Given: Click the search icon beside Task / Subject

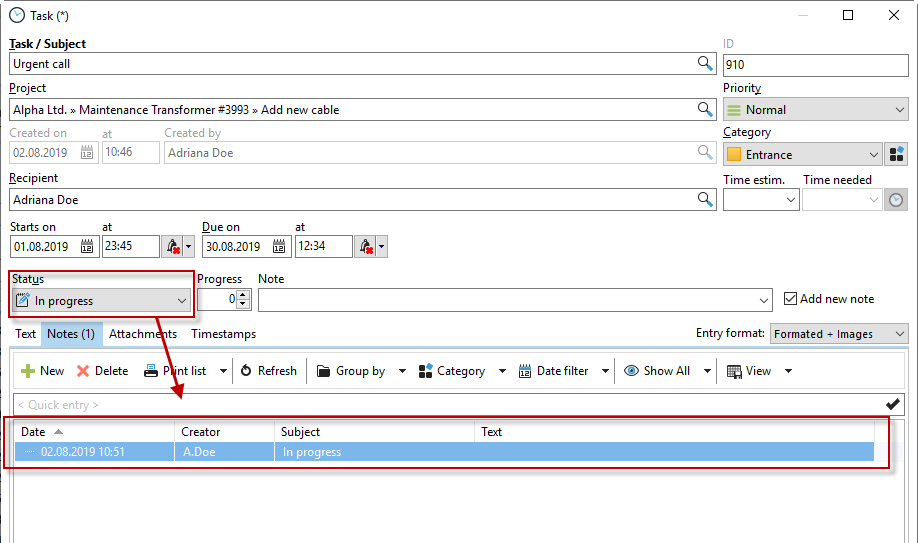Looking at the screenshot, I should [x=705, y=64].
